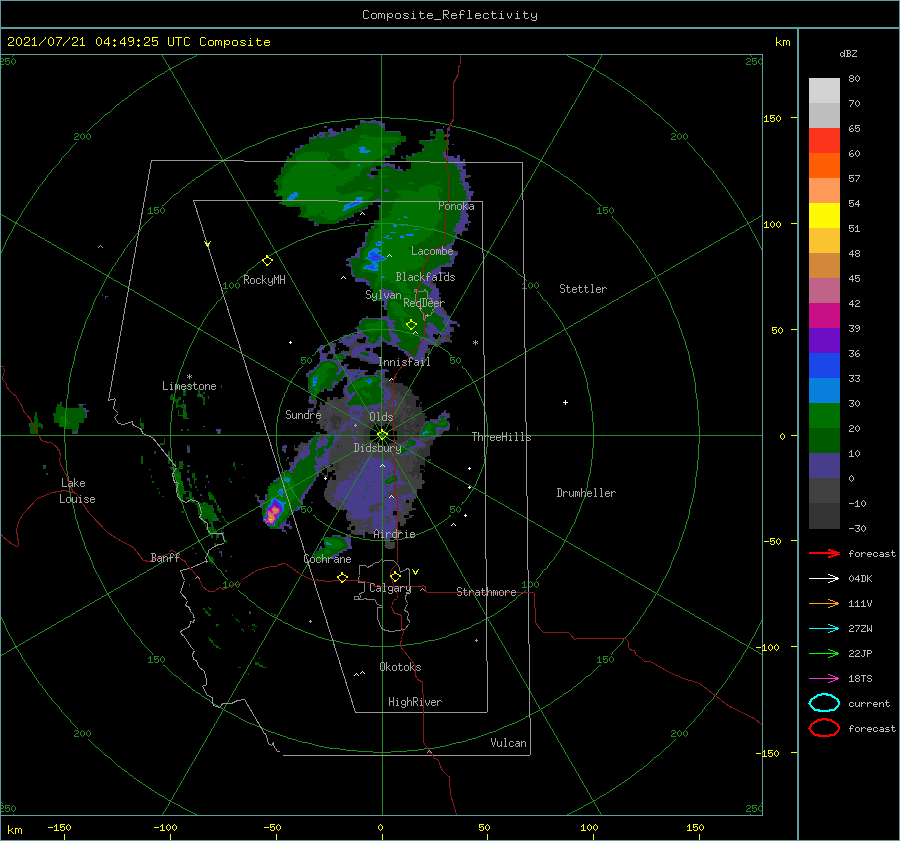The image size is (900, 841).
Task: Click the -50 tick on the right axis
Action: click(x=771, y=541)
